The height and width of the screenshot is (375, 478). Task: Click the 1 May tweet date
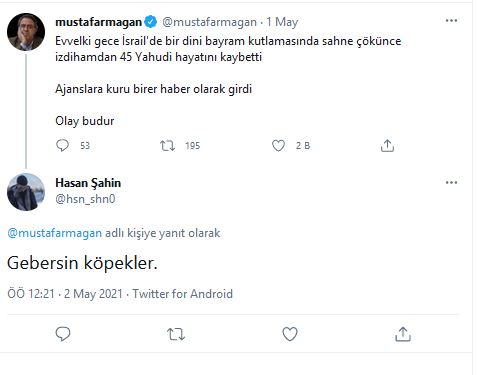click(x=282, y=22)
